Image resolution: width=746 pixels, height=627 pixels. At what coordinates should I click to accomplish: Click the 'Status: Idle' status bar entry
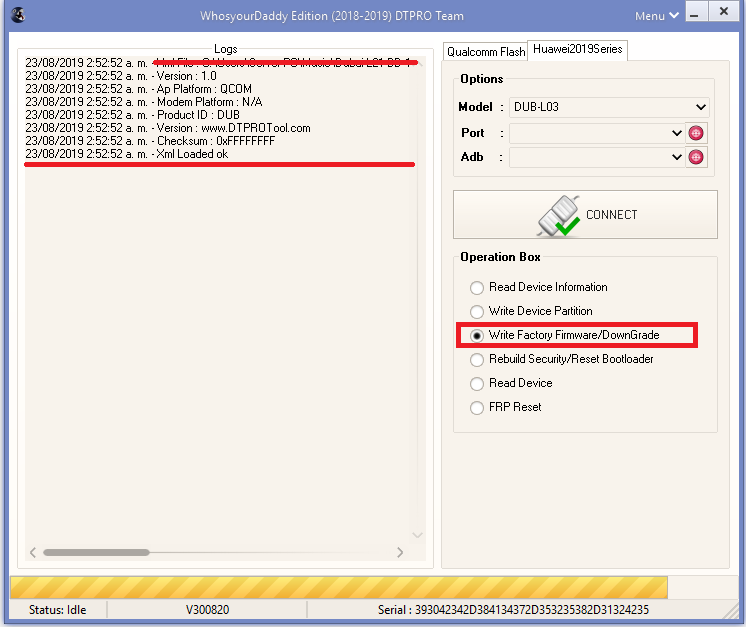tap(58, 610)
